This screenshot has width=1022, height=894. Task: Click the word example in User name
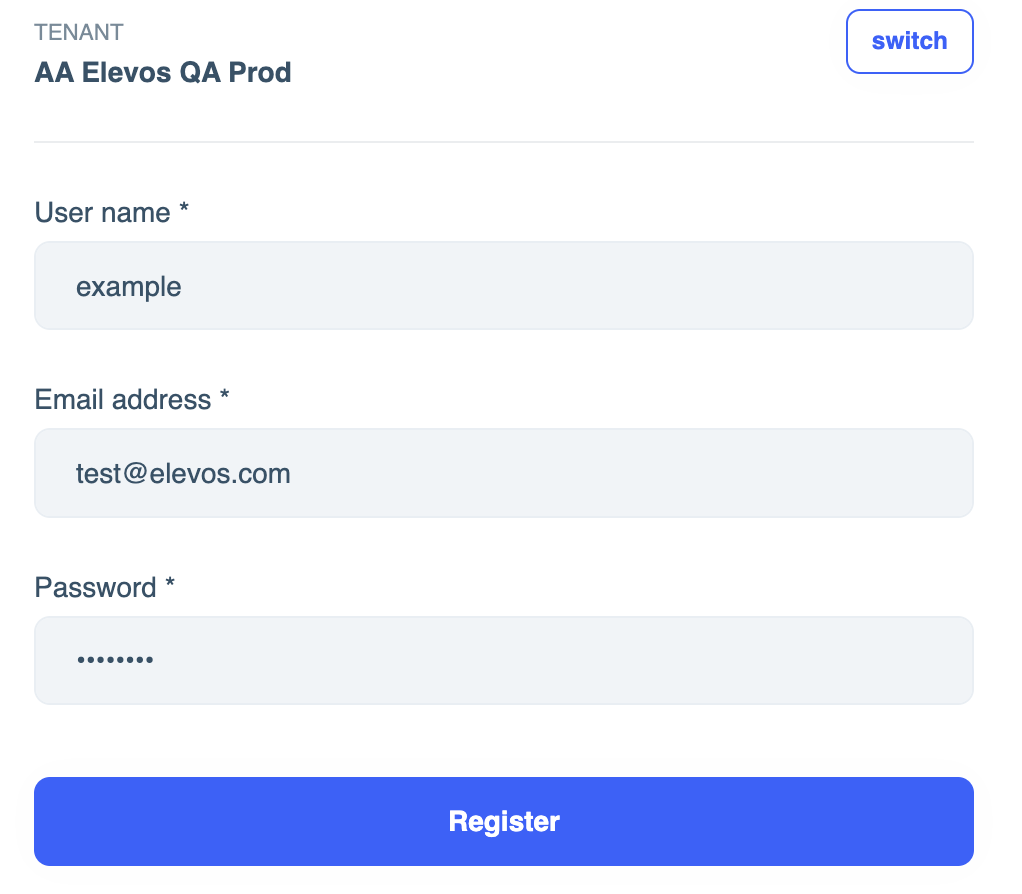point(129,287)
